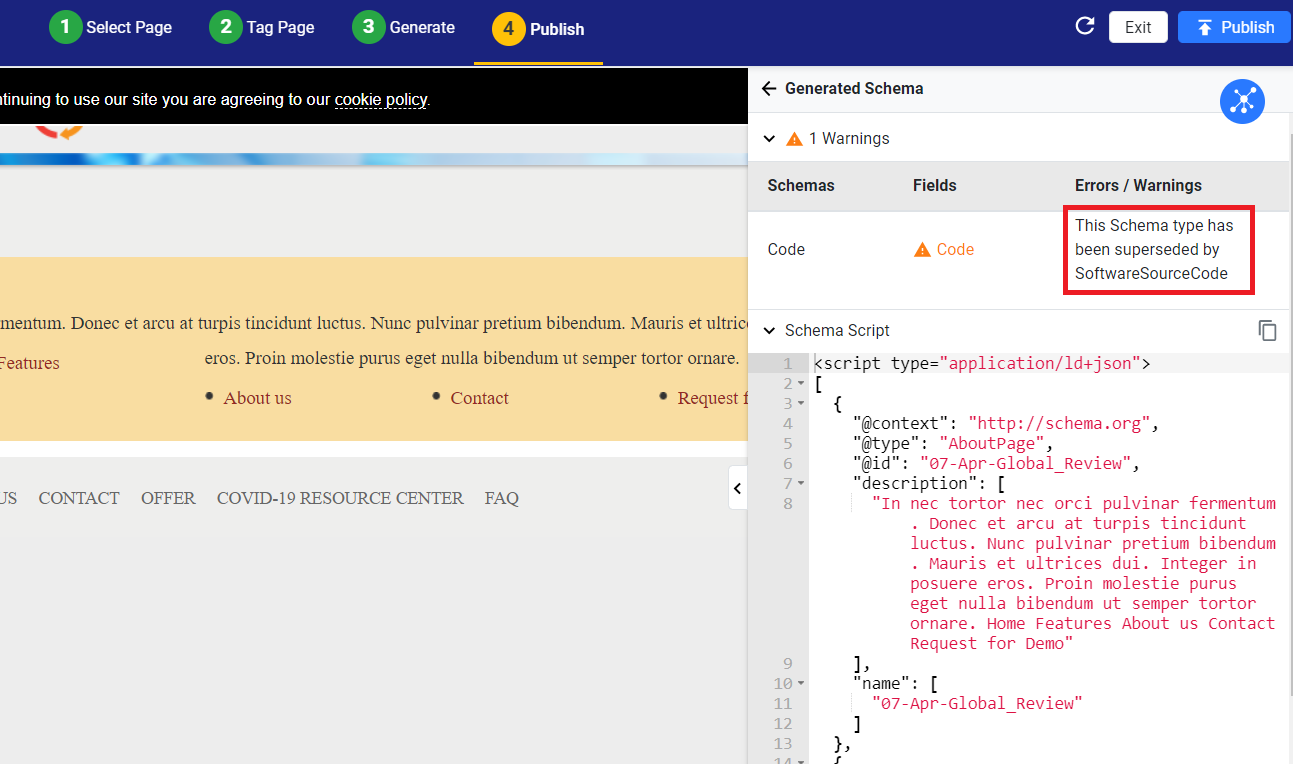Image resolution: width=1293 pixels, height=764 pixels.
Task: Click the CONTACT footer menu item
Action: point(79,498)
